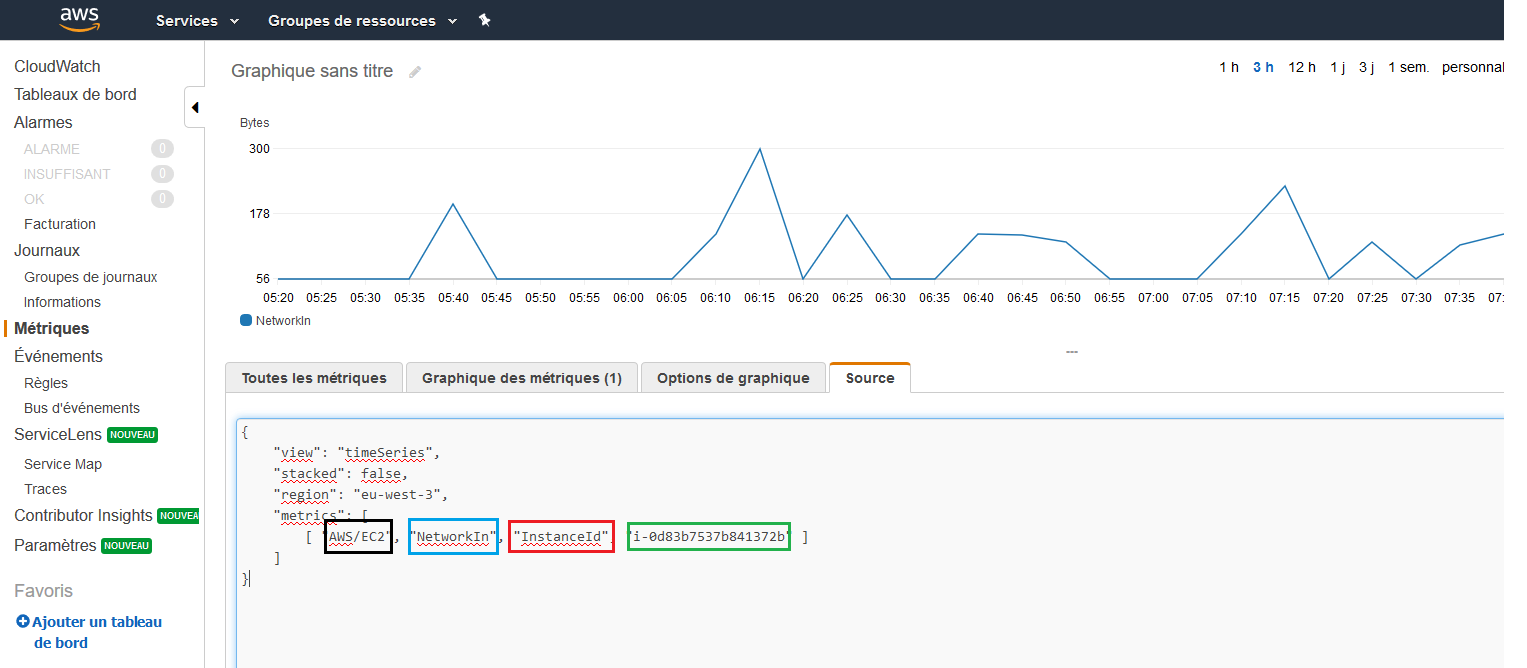The image size is (1527, 668).
Task: Click the 07:15 time label on x-axis
Action: 1284,297
